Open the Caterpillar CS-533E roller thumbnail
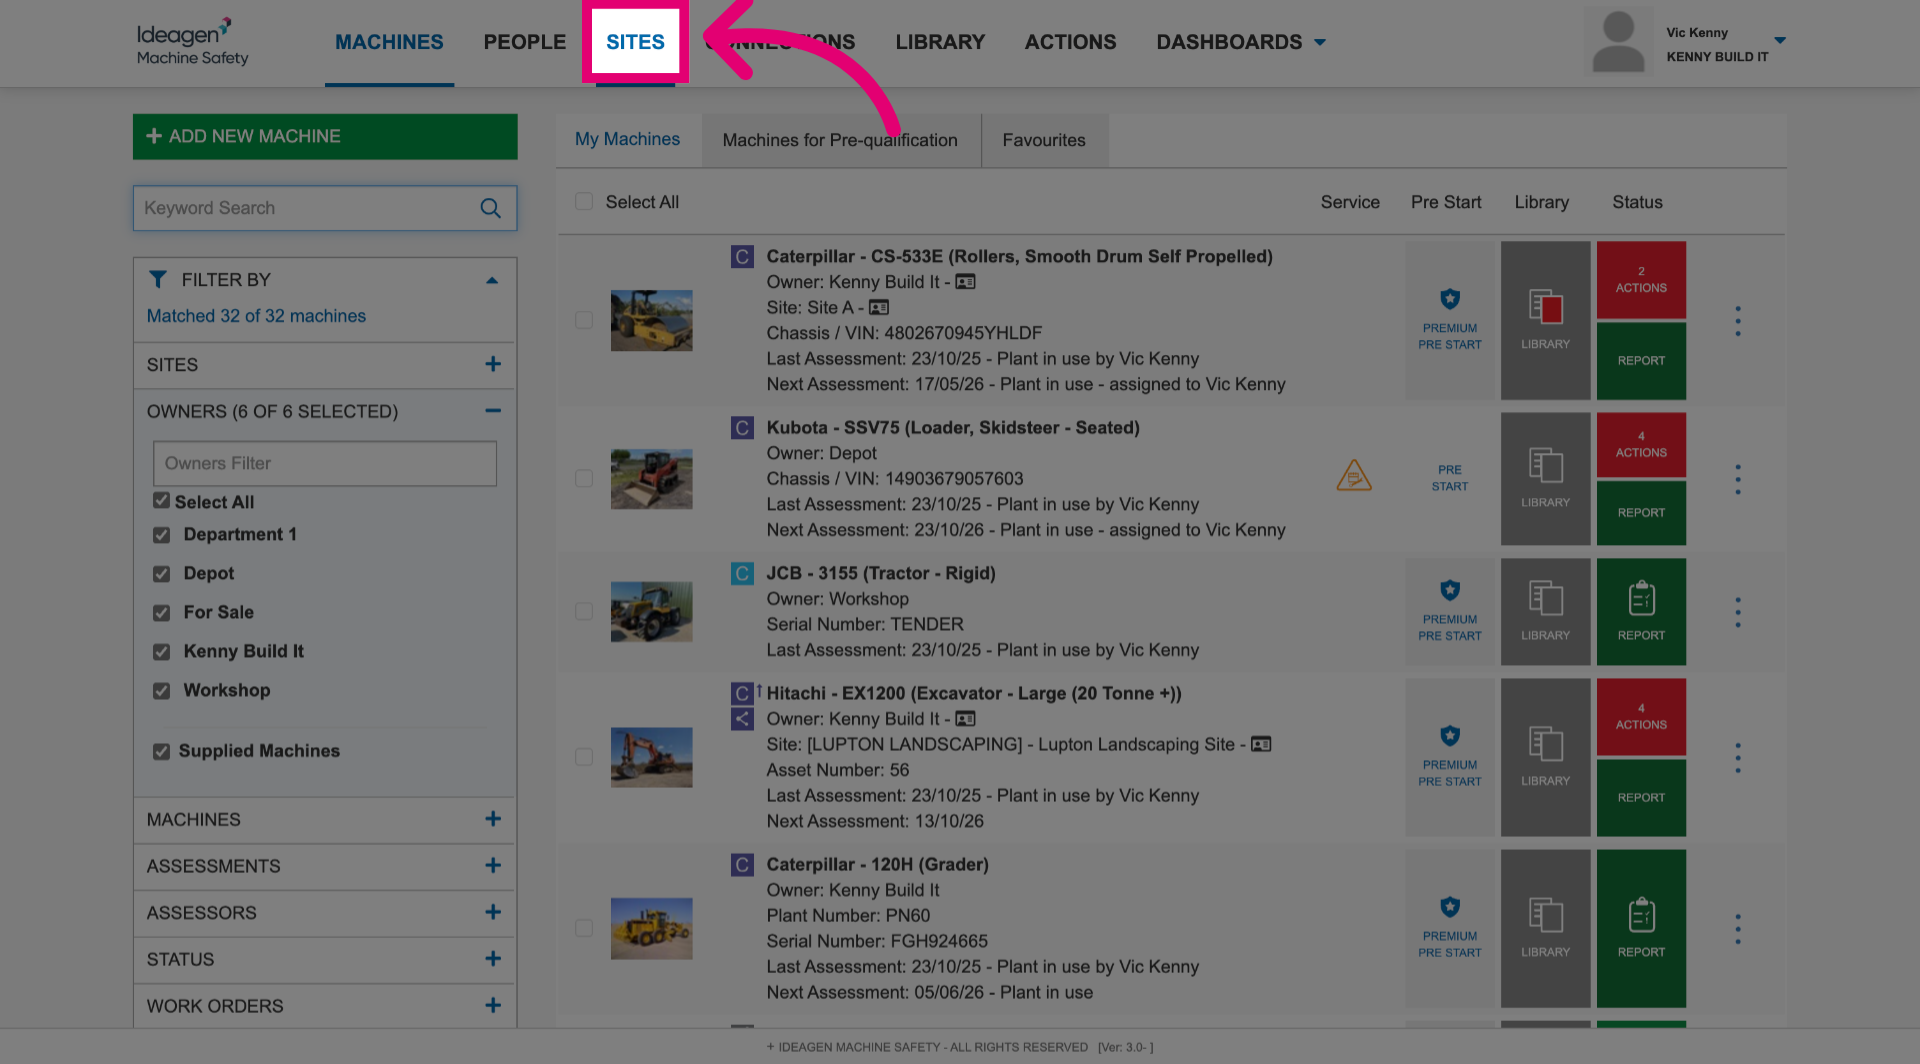The height and width of the screenshot is (1064, 1920). coord(652,320)
